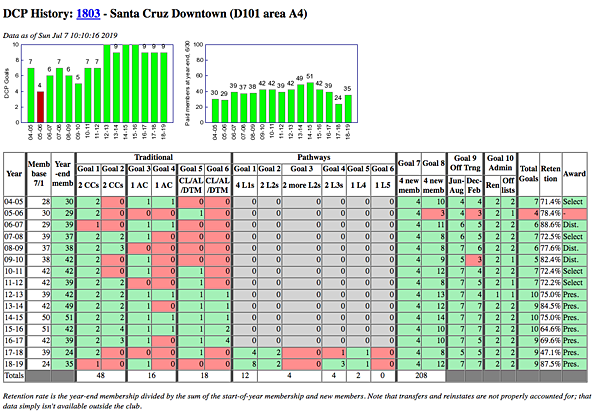Screen dimensions: 600x415
Task: Click the '4 L1s' subheader
Action: coord(245,186)
